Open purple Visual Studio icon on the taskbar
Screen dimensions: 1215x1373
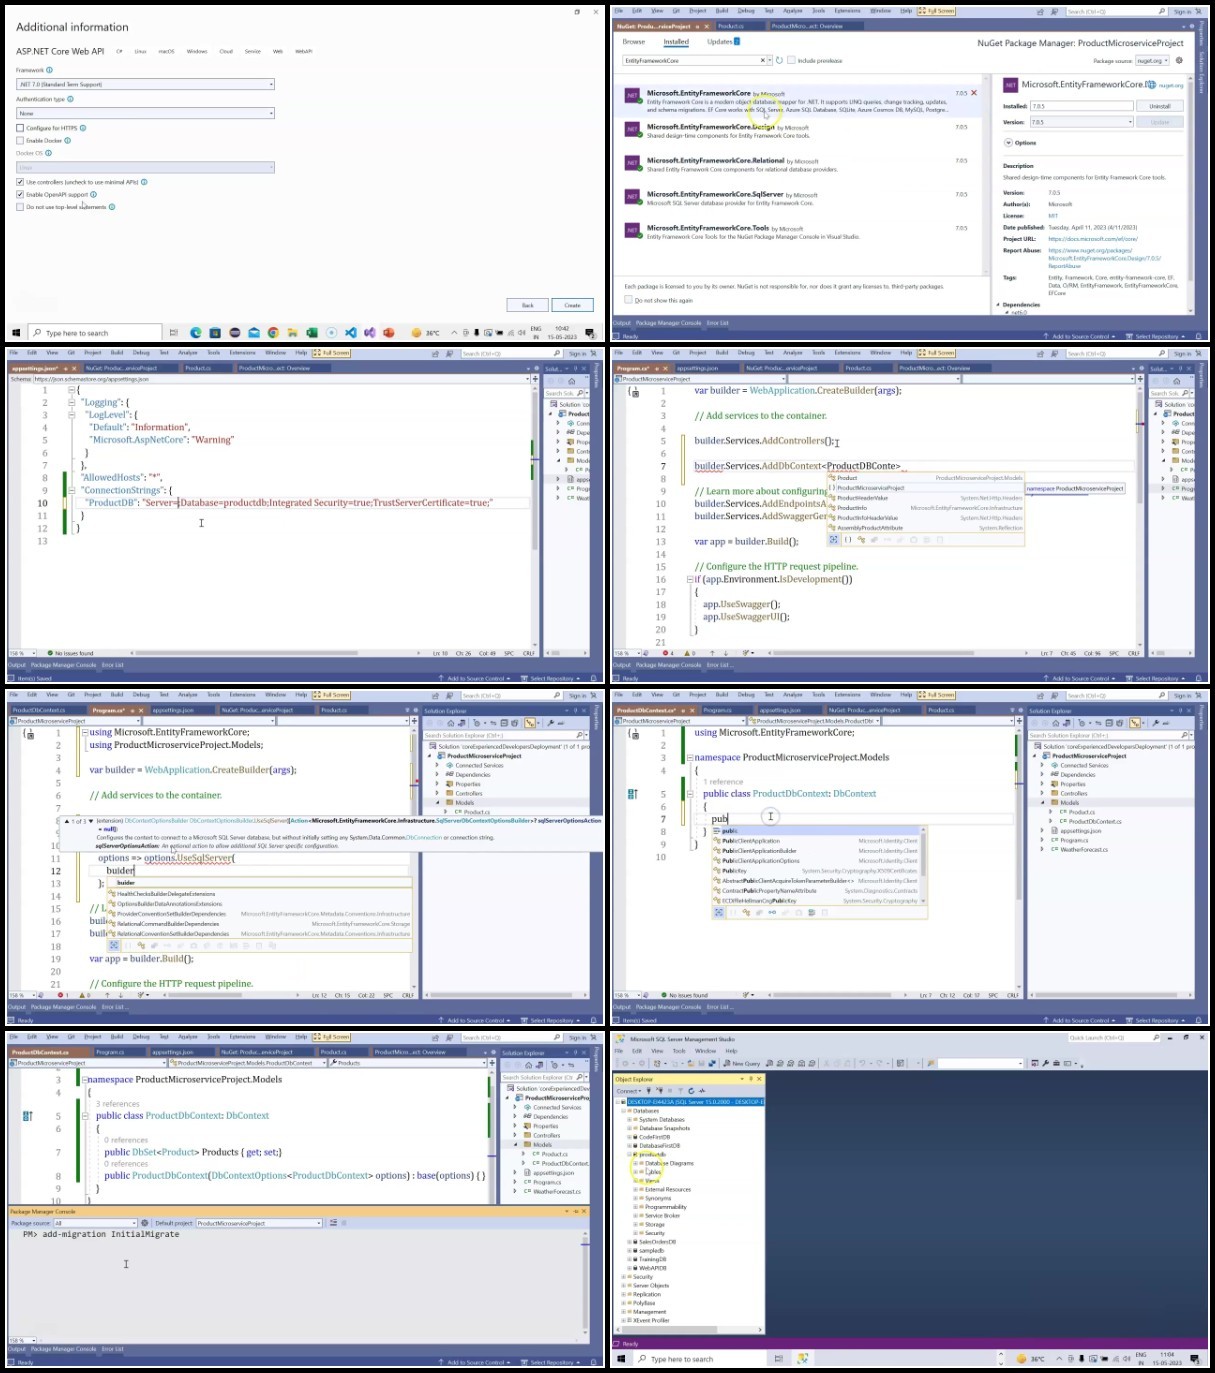coord(370,333)
